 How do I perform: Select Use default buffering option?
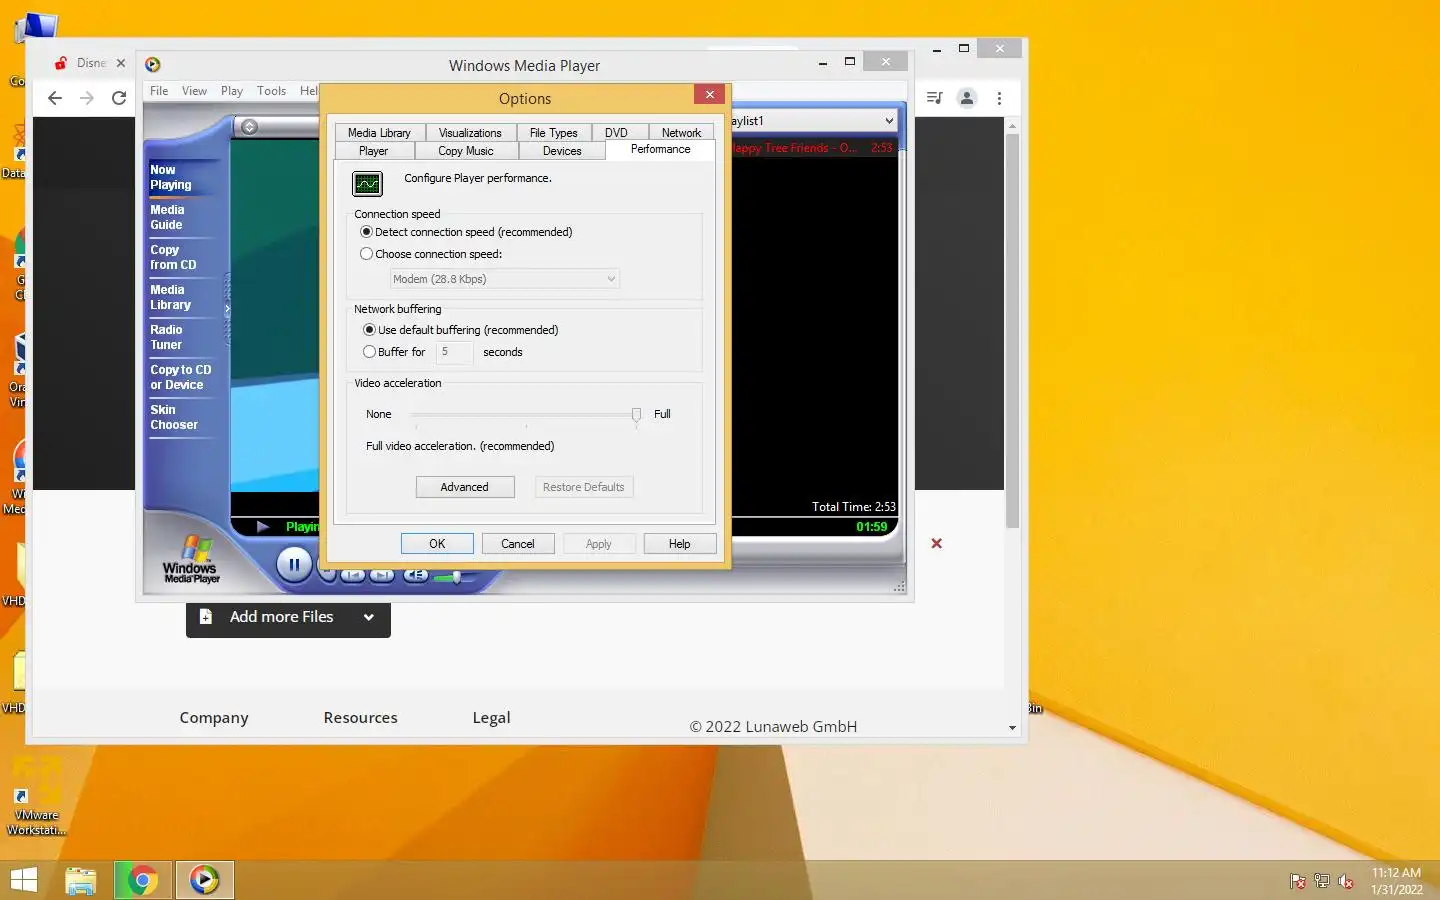coord(461,330)
